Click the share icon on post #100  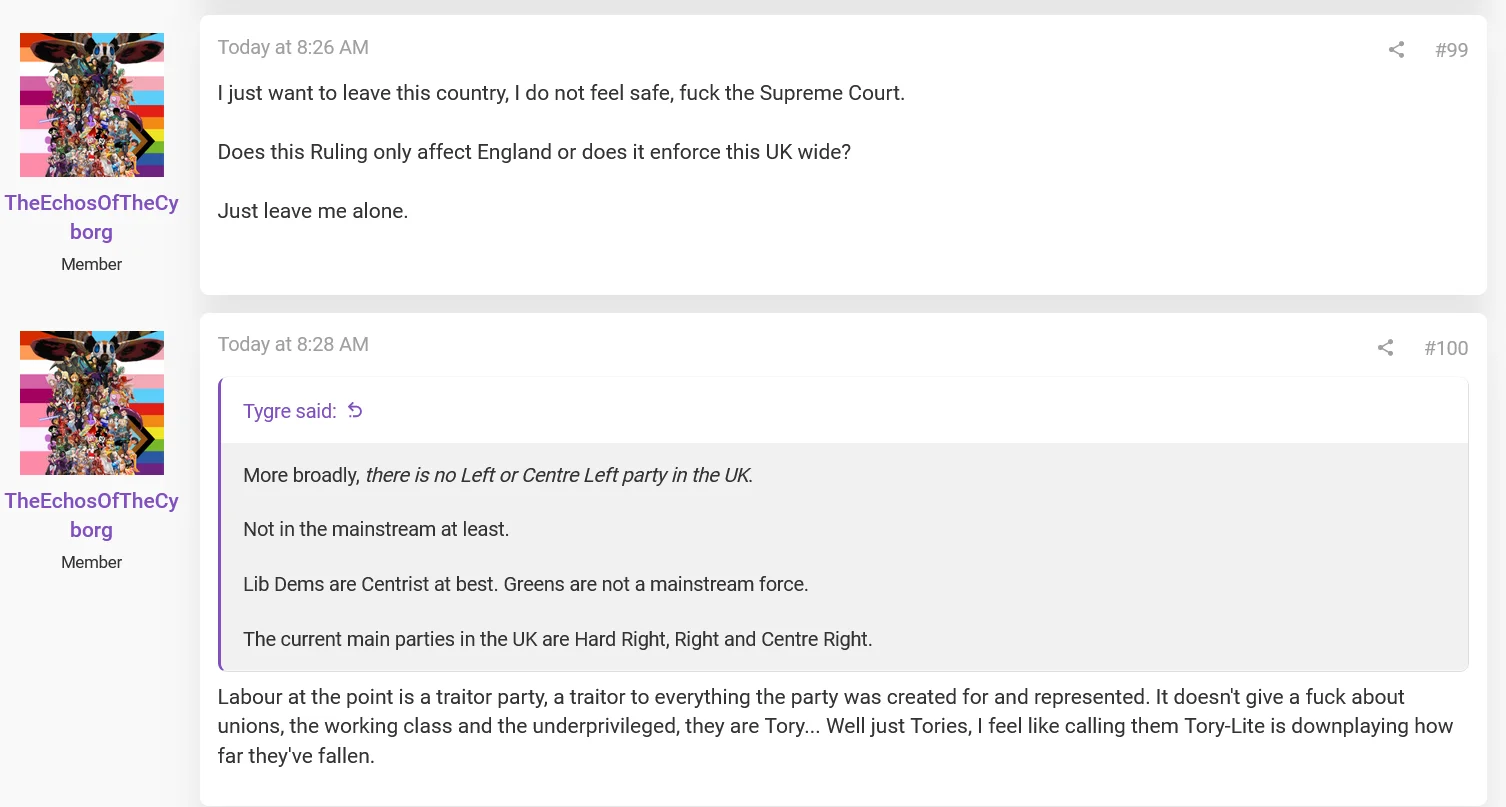pos(1385,347)
